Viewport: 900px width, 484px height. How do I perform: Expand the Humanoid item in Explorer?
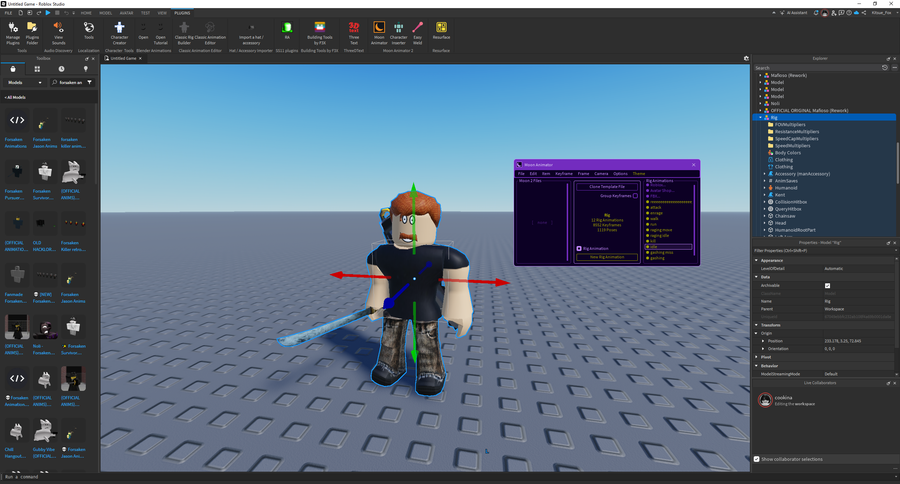[x=765, y=188]
